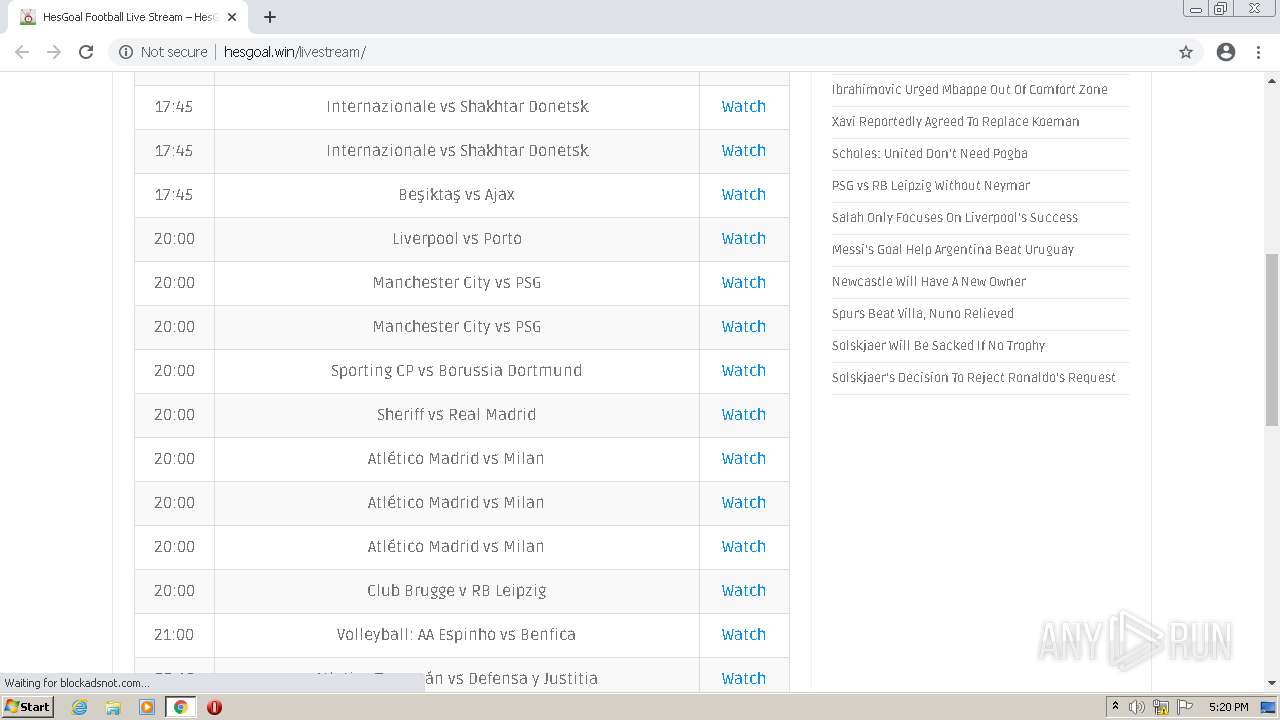Click Watch for the Defensa y Justitia match
Image resolution: width=1280 pixels, height=720 pixels.
743,679
